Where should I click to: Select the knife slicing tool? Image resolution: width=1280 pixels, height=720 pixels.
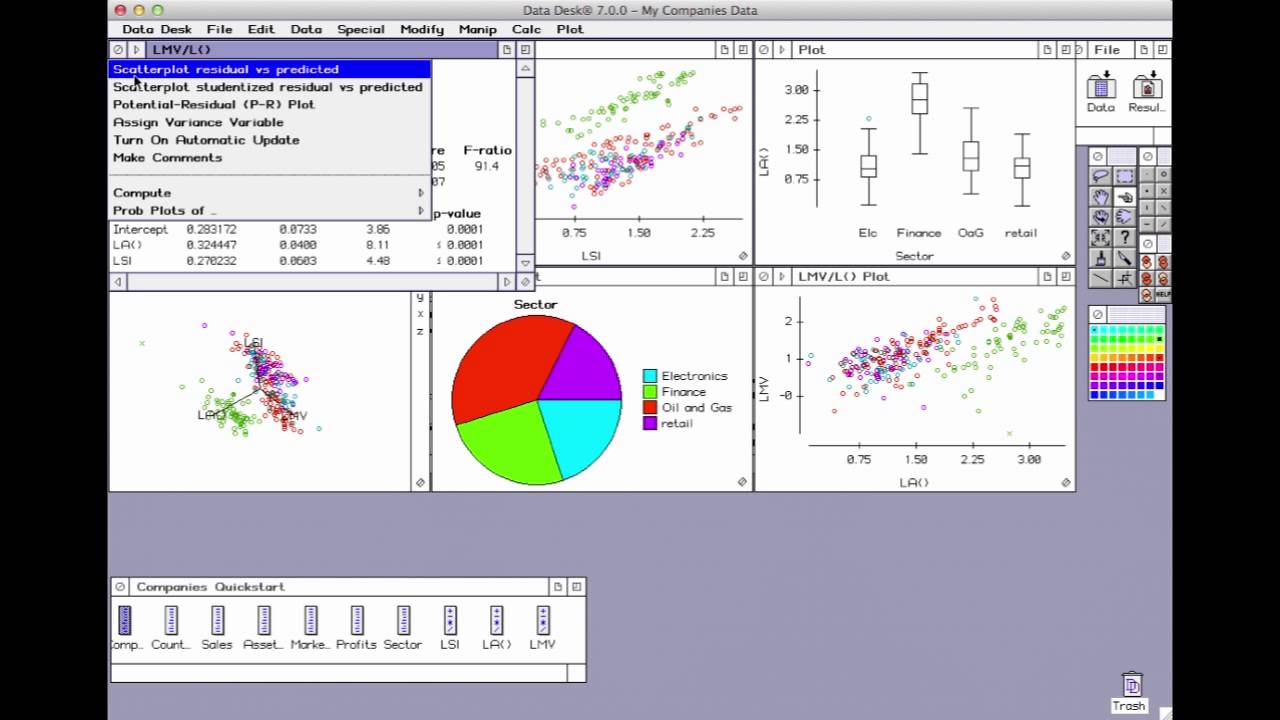tap(1125, 258)
